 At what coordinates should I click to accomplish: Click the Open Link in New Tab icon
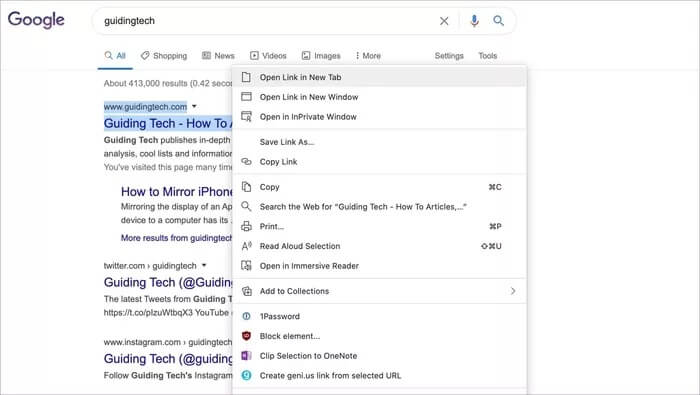tap(246, 77)
